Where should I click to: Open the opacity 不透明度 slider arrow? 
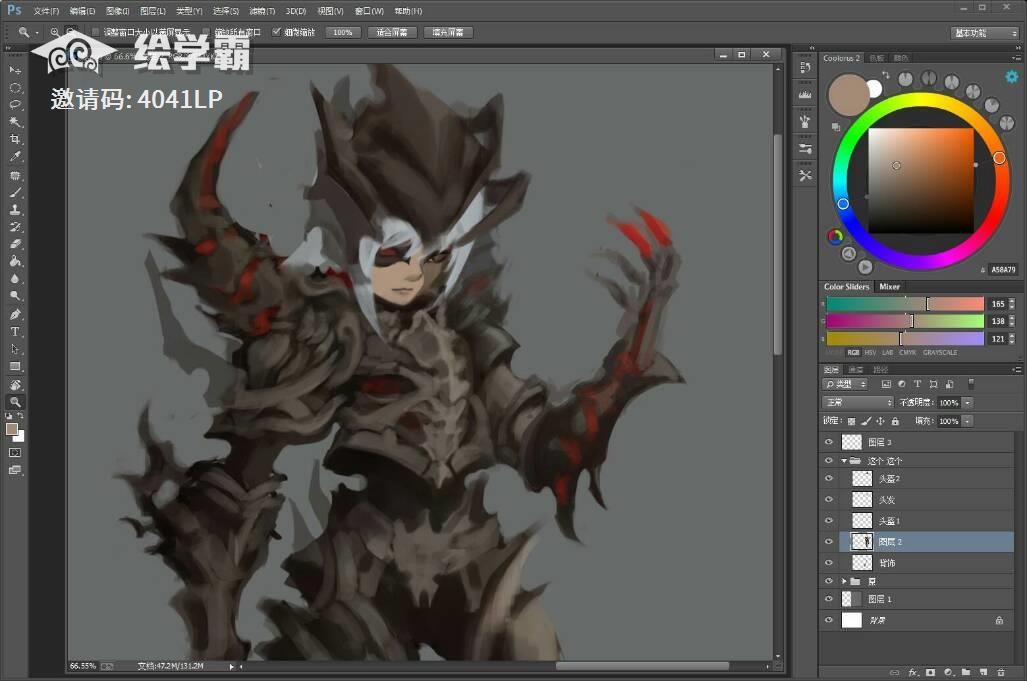(x=967, y=403)
